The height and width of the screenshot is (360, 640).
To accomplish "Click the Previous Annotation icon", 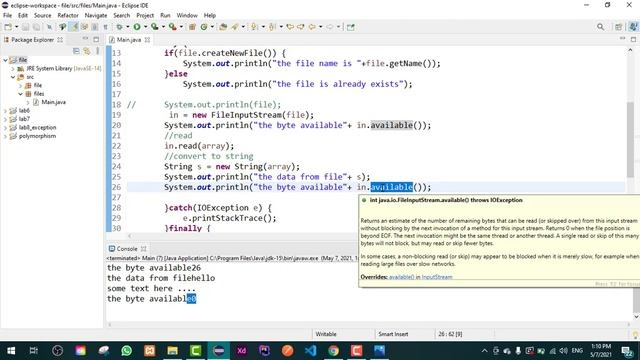I will [x=272, y=27].
